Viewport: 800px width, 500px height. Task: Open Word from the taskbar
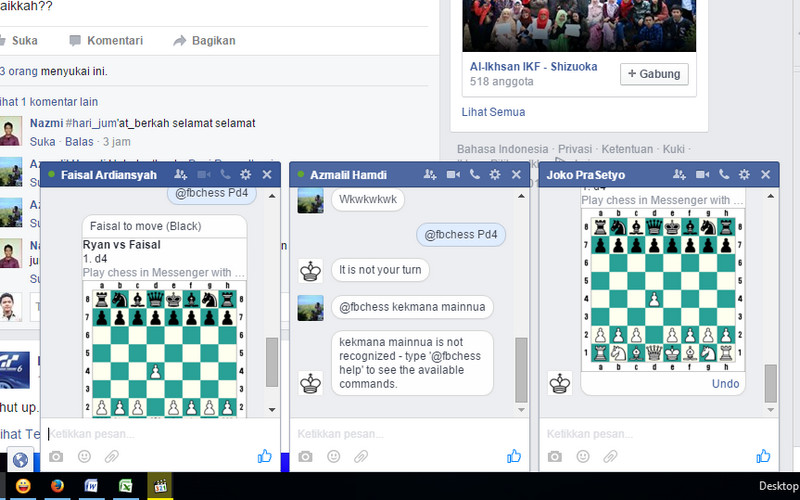coord(91,485)
